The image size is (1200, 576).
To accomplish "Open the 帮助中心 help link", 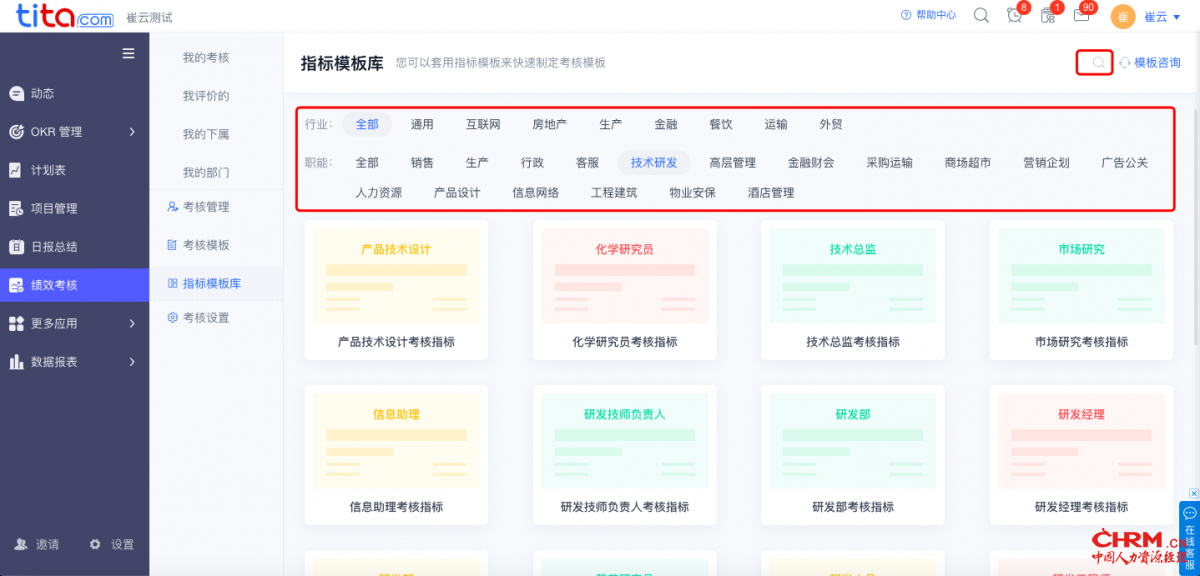I will click(928, 15).
